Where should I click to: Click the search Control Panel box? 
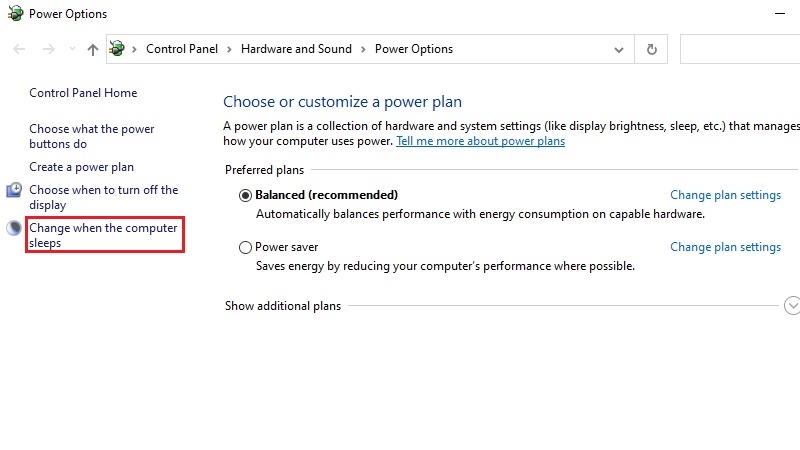740,49
